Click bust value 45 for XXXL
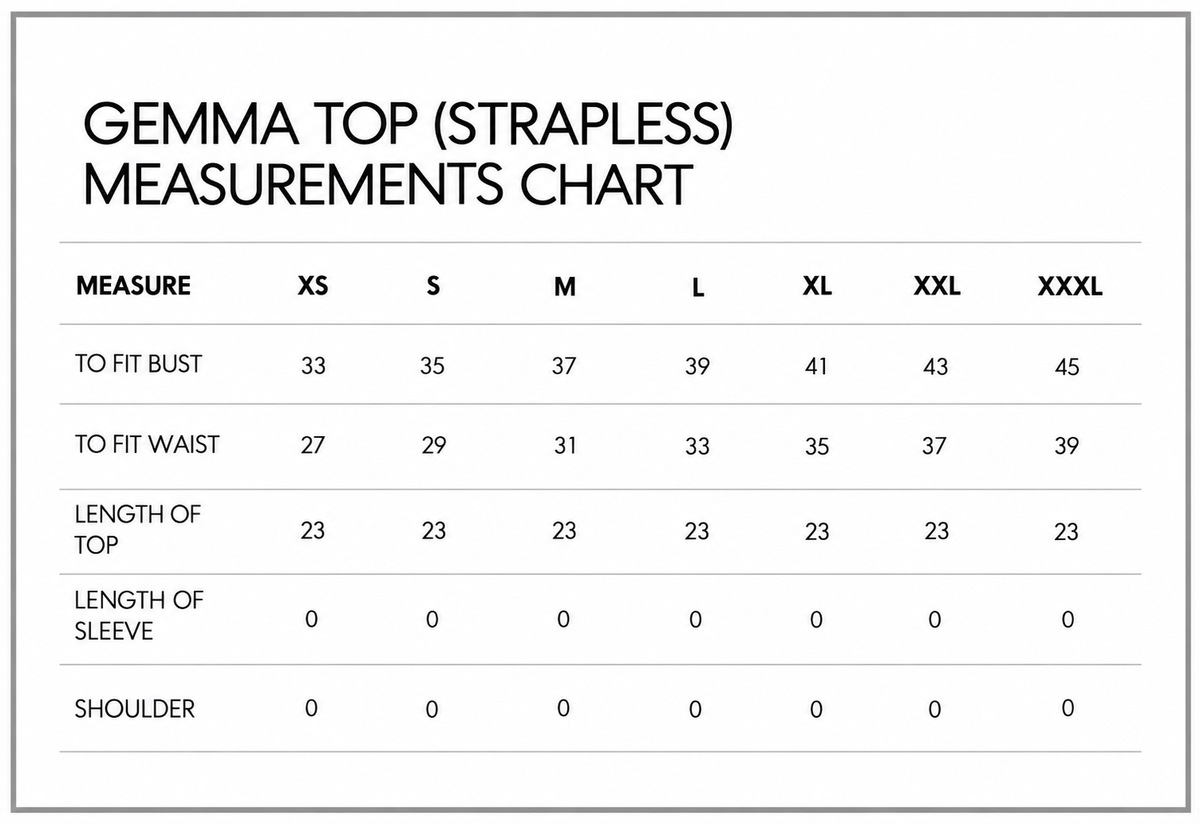Image resolution: width=1200 pixels, height=824 pixels. tap(1067, 367)
